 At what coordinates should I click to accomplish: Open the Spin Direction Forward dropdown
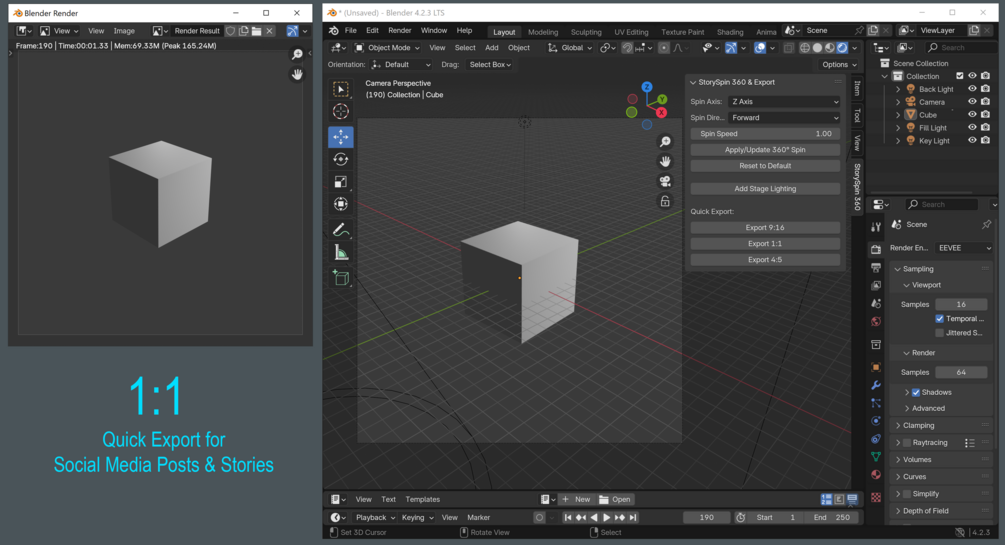click(x=785, y=117)
